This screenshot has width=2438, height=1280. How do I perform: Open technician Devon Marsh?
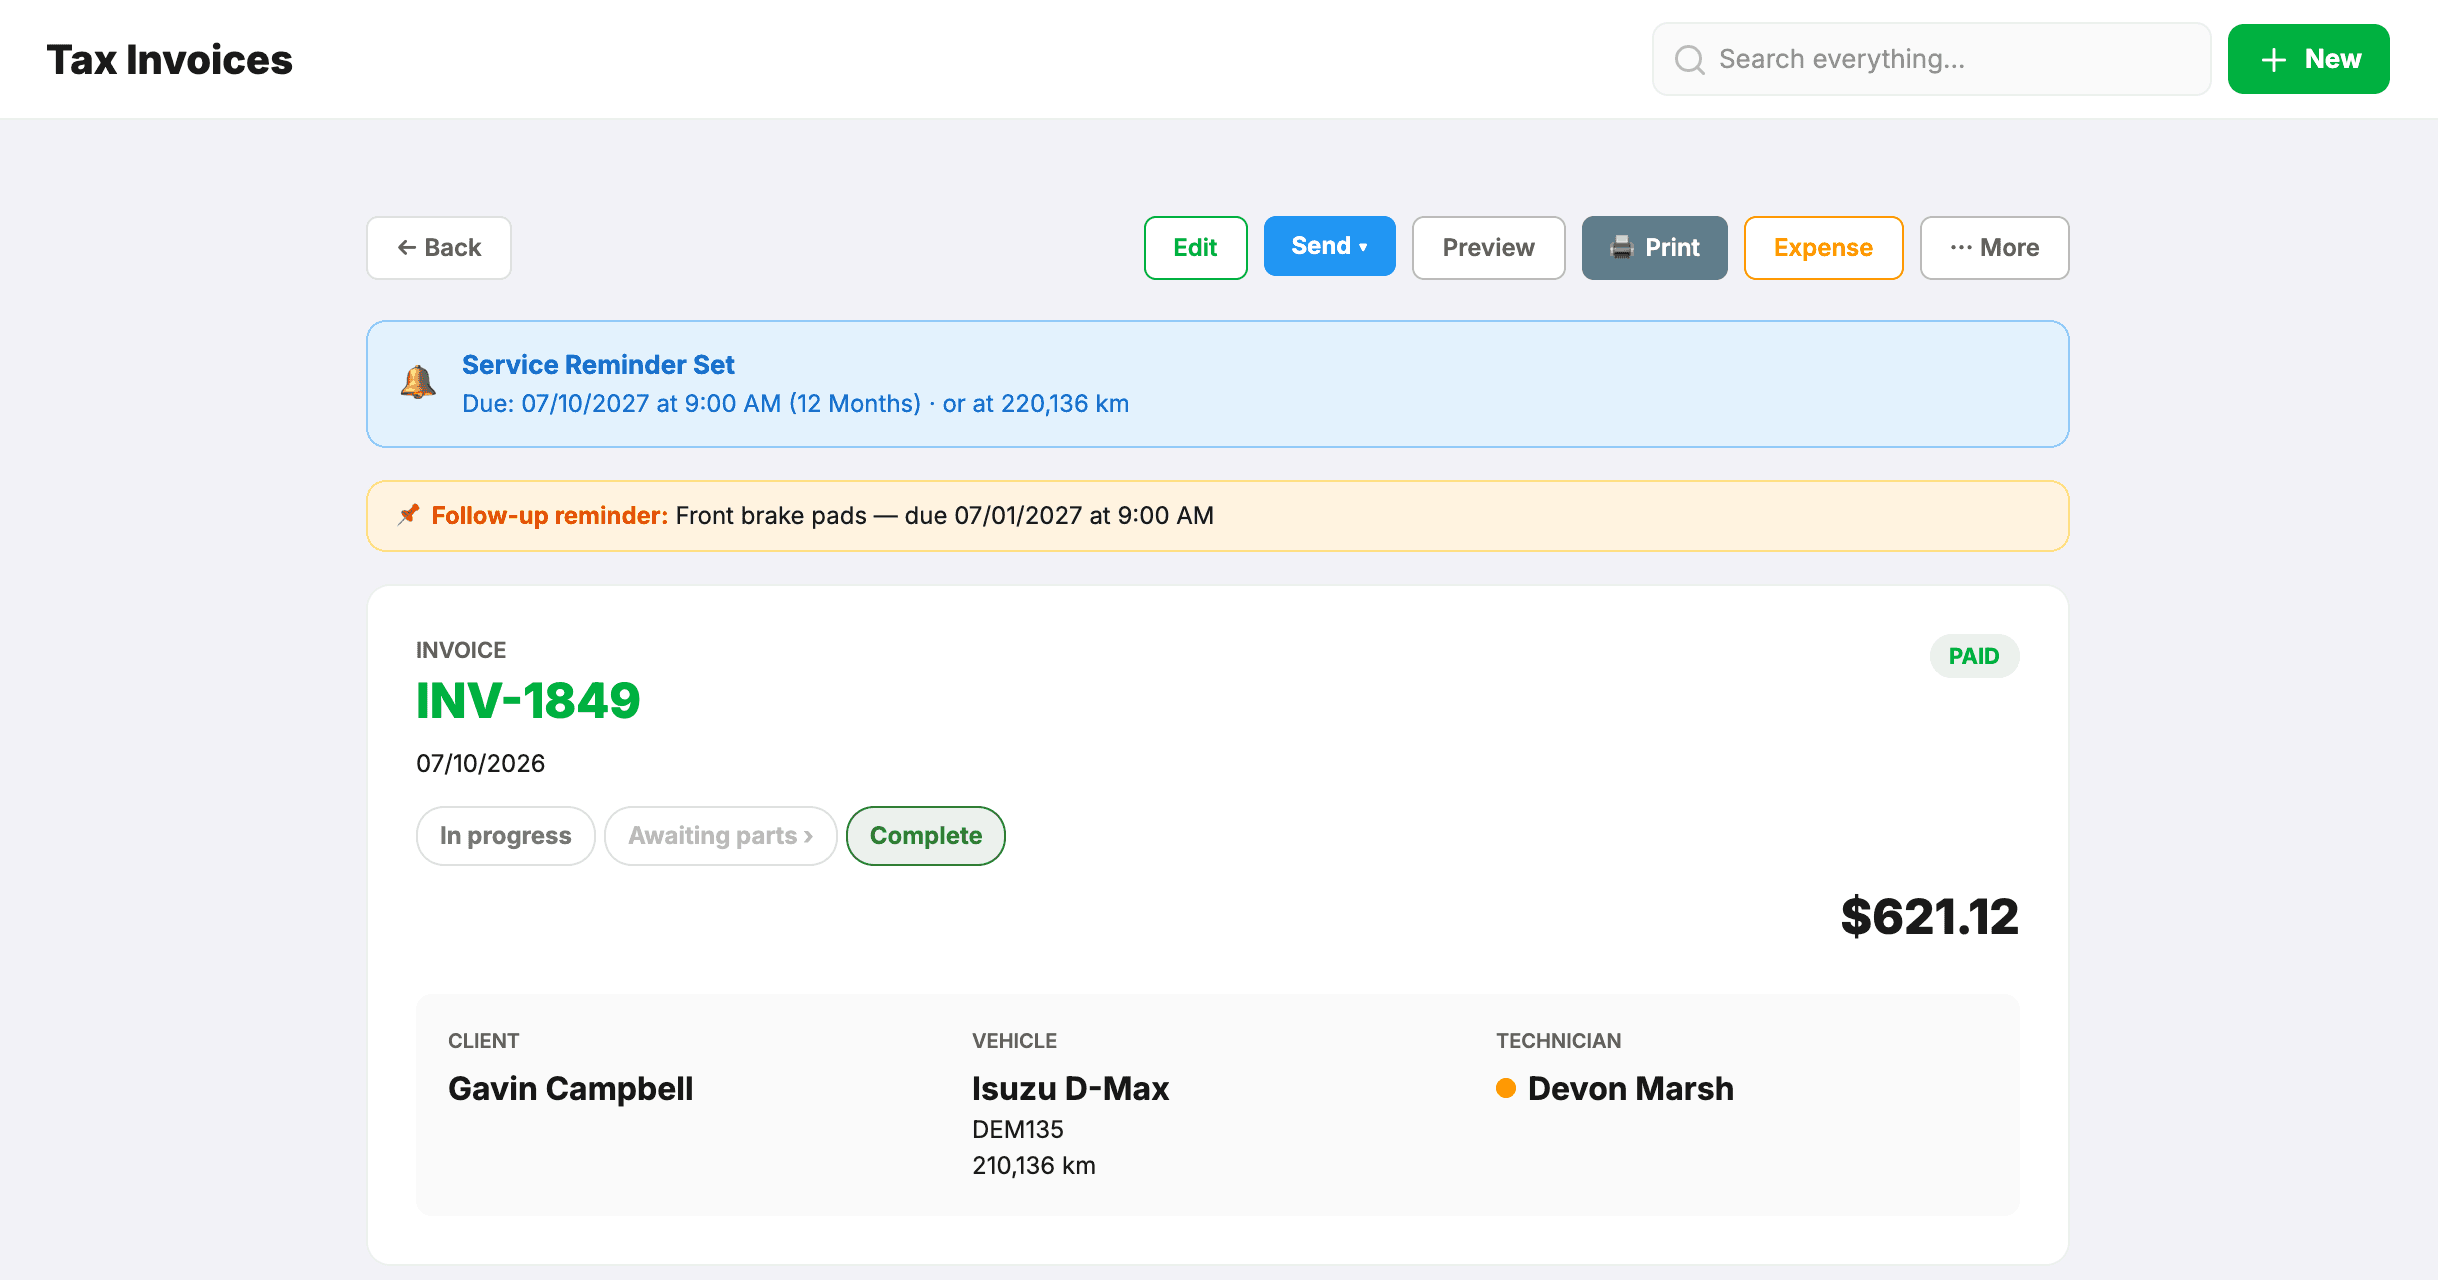point(1630,1088)
